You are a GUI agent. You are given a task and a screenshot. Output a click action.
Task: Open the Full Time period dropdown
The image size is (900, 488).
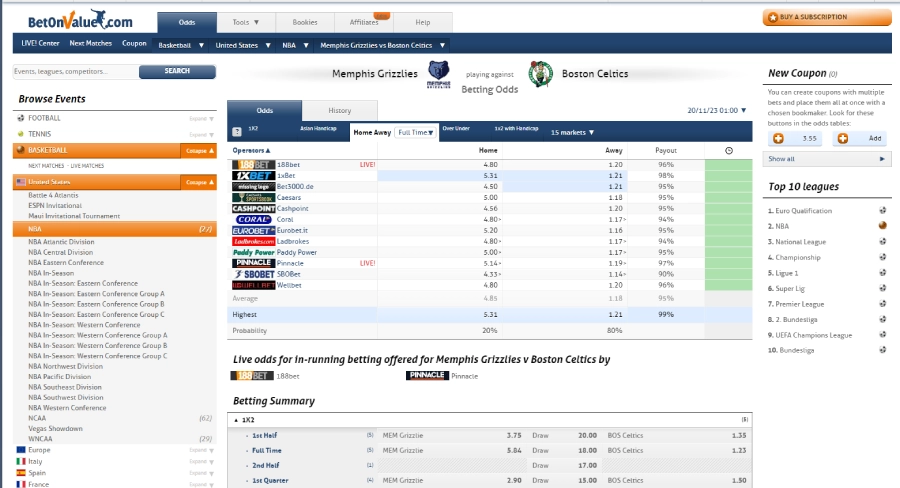point(416,132)
